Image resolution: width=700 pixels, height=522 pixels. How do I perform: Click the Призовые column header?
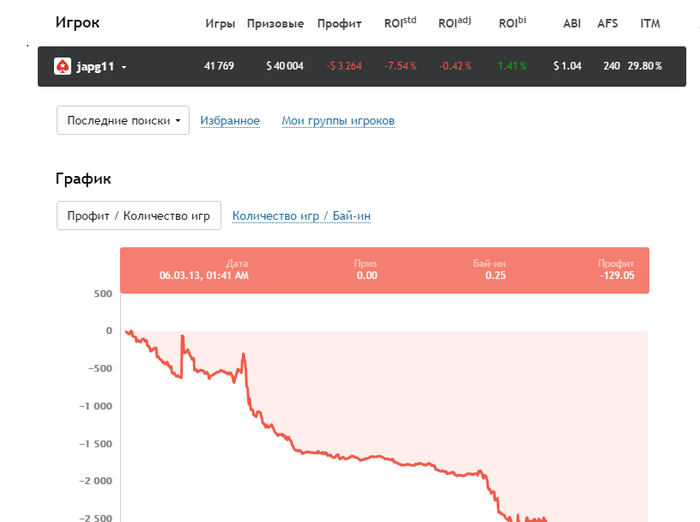pyautogui.click(x=273, y=23)
